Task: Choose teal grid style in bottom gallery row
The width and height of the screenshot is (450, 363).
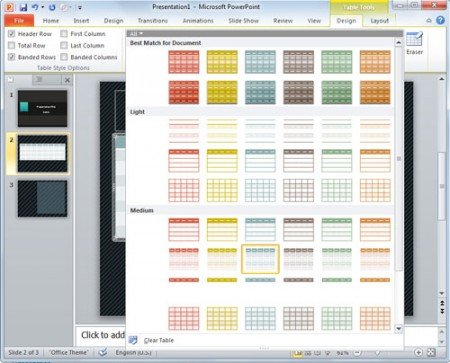Action: click(260, 319)
